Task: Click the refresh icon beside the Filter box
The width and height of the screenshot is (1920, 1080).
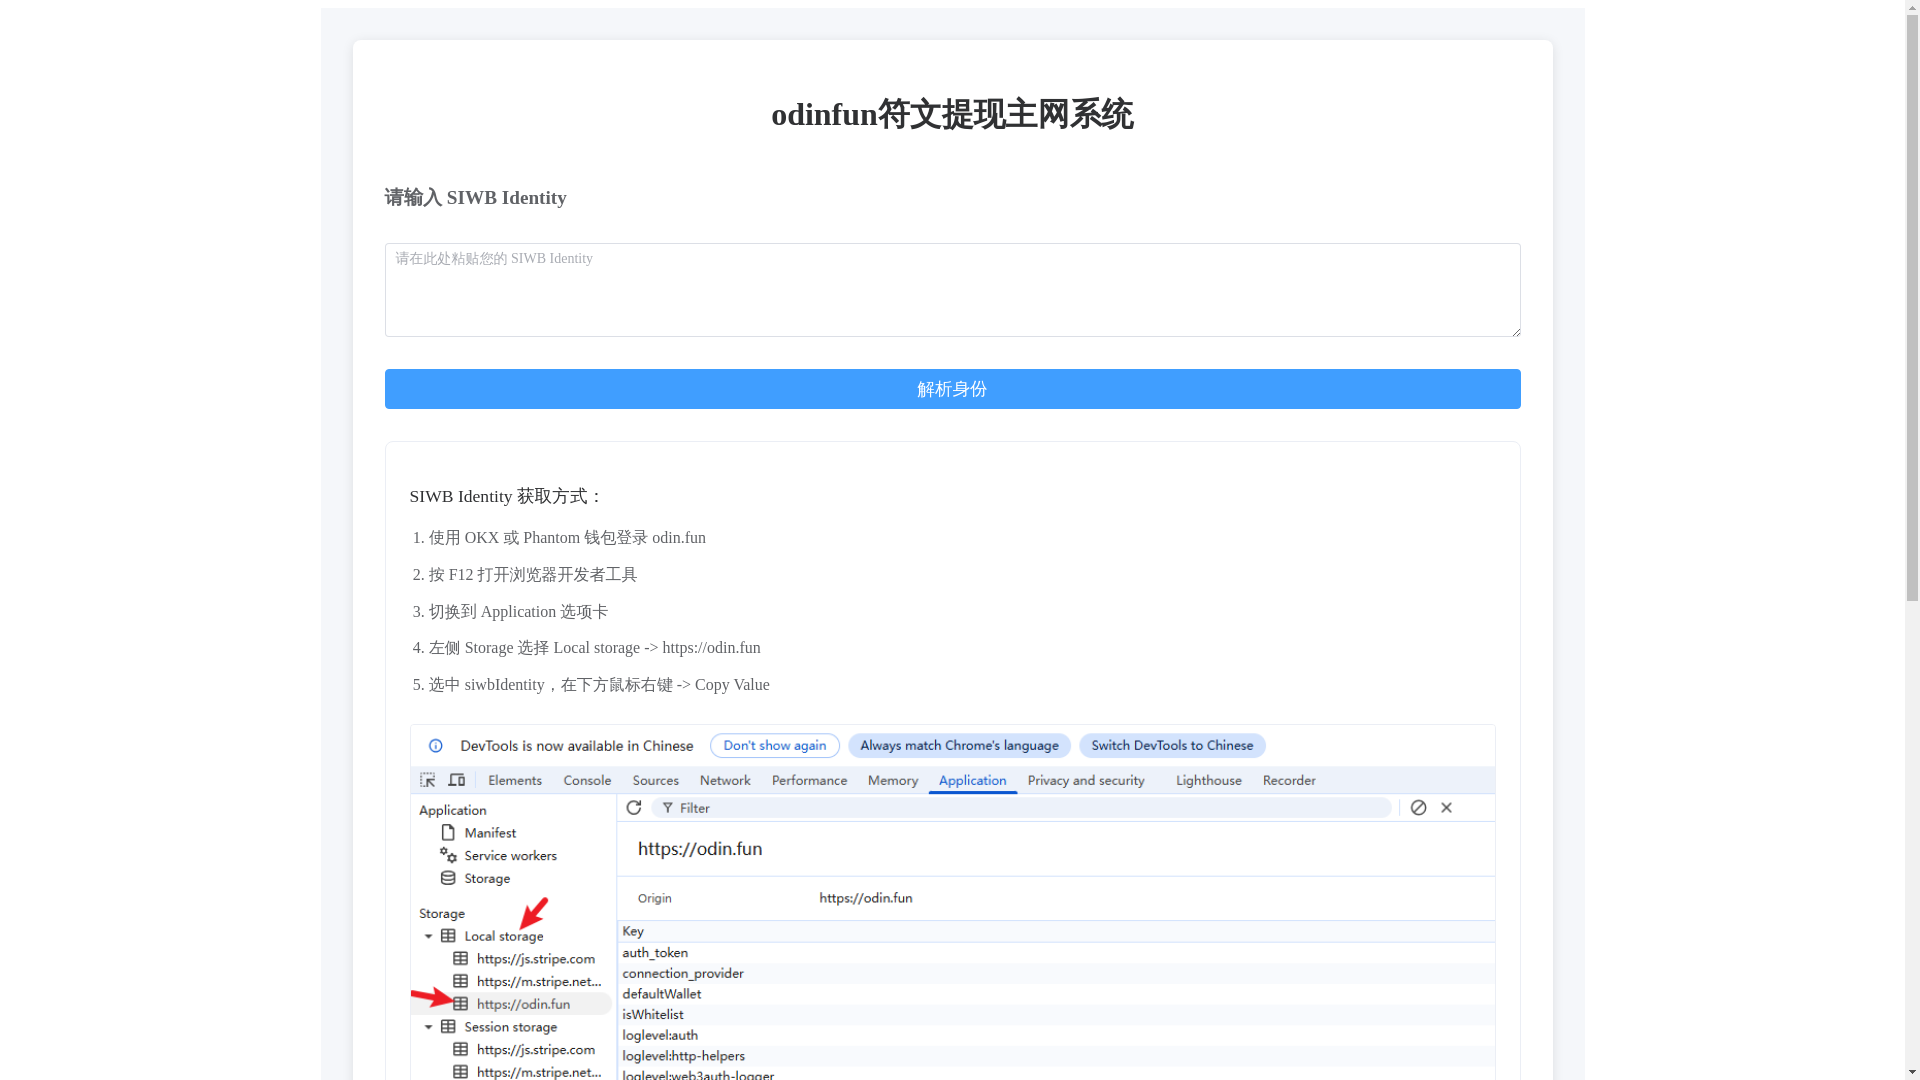Action: pyautogui.click(x=634, y=808)
